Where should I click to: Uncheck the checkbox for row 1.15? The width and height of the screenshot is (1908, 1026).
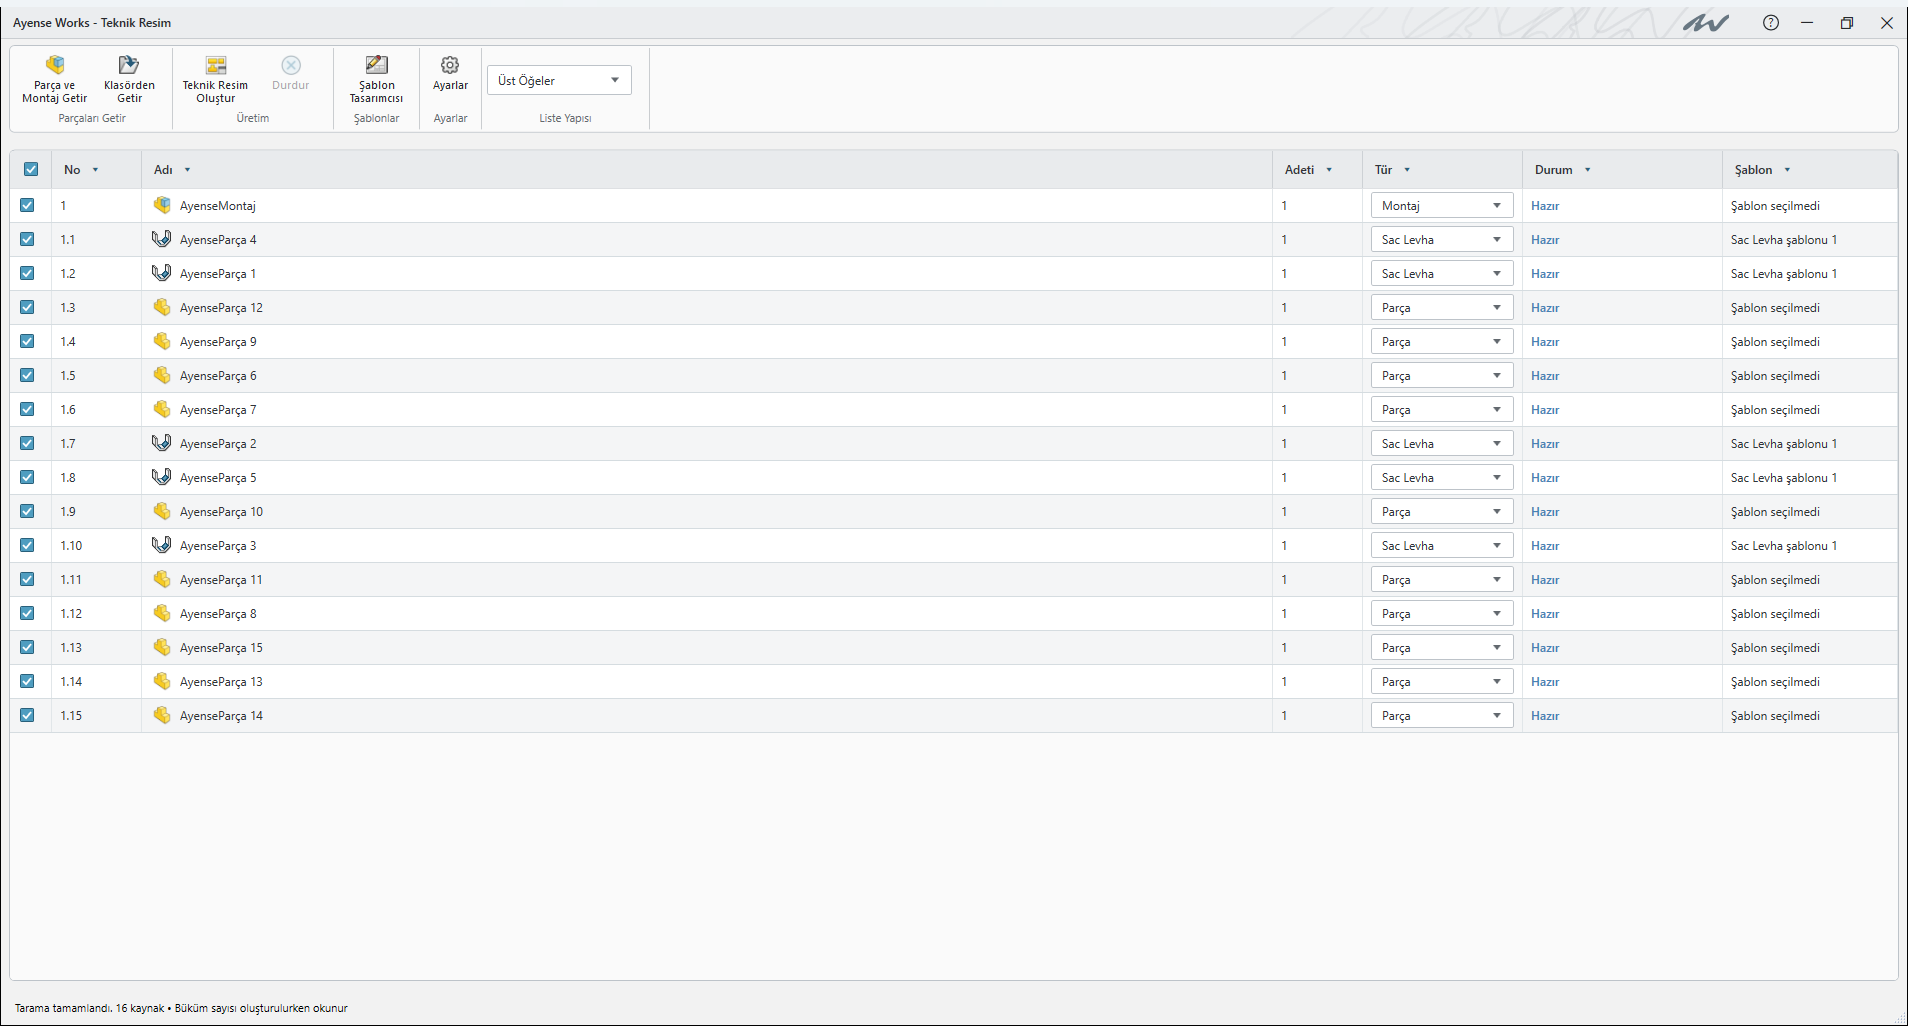(x=27, y=715)
